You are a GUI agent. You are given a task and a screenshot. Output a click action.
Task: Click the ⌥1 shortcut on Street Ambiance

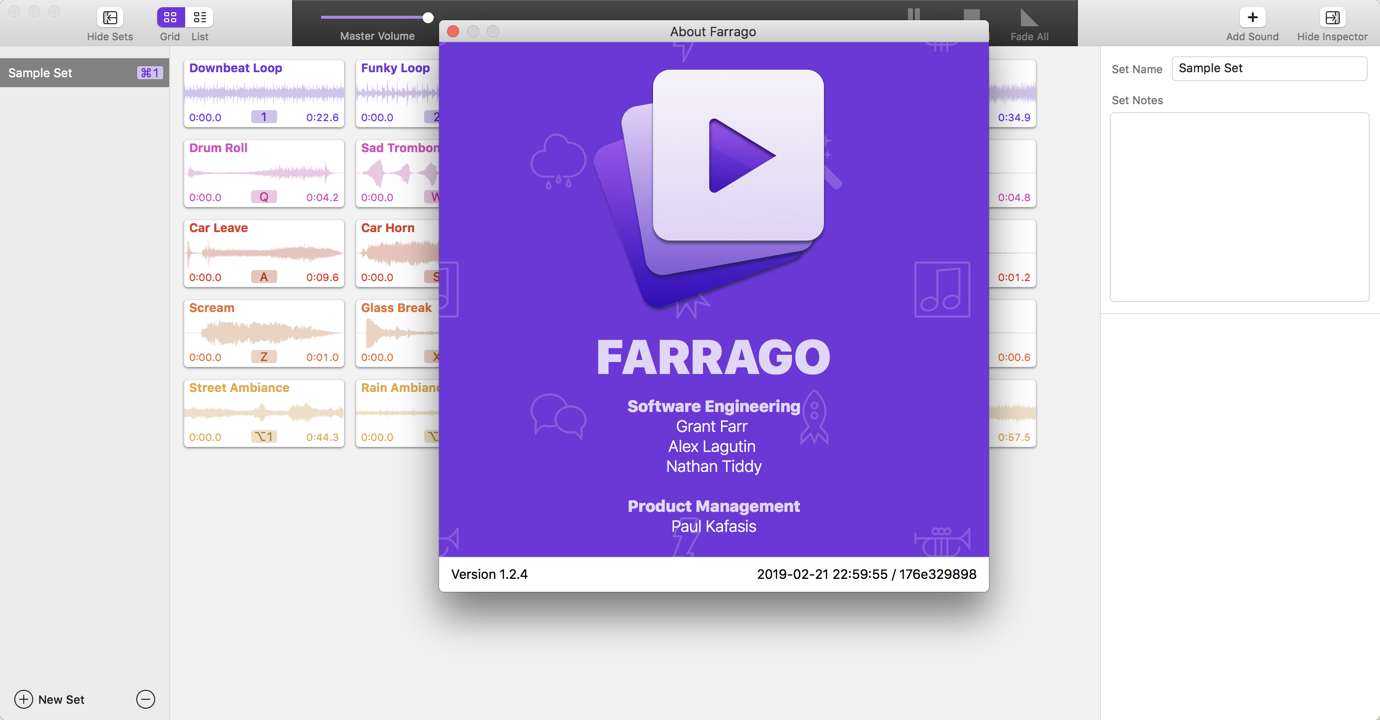point(264,437)
